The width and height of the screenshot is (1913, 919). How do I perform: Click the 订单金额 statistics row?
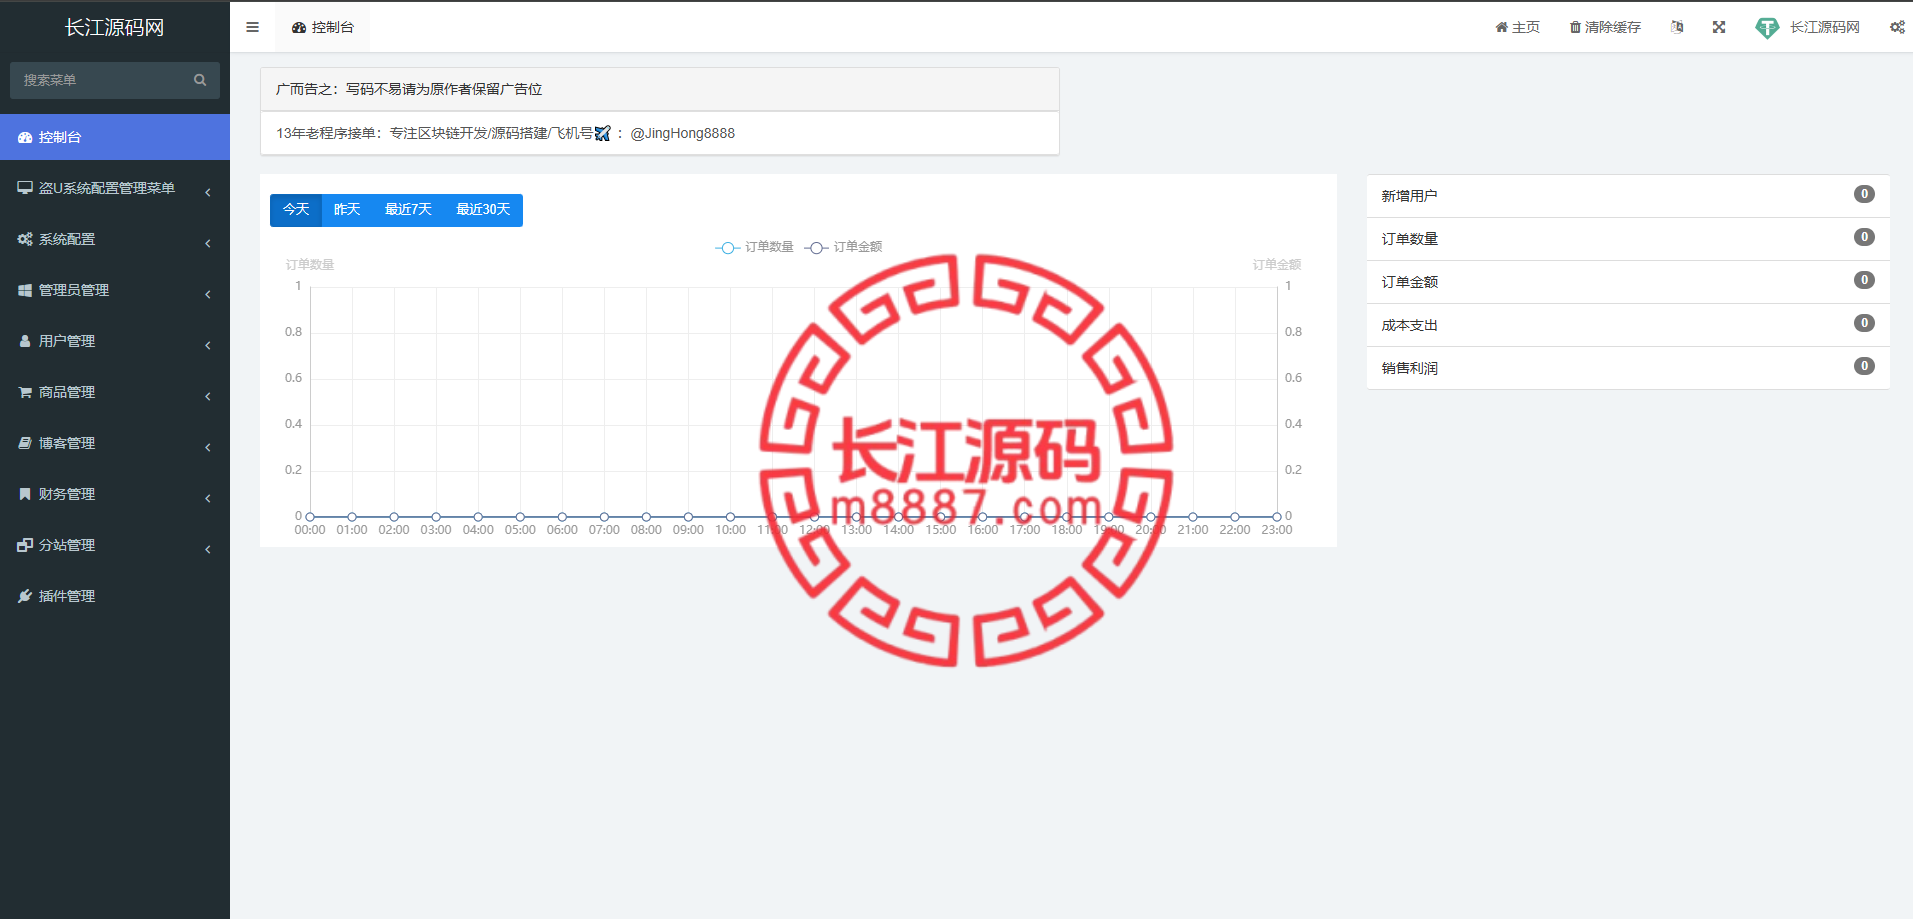point(1628,282)
